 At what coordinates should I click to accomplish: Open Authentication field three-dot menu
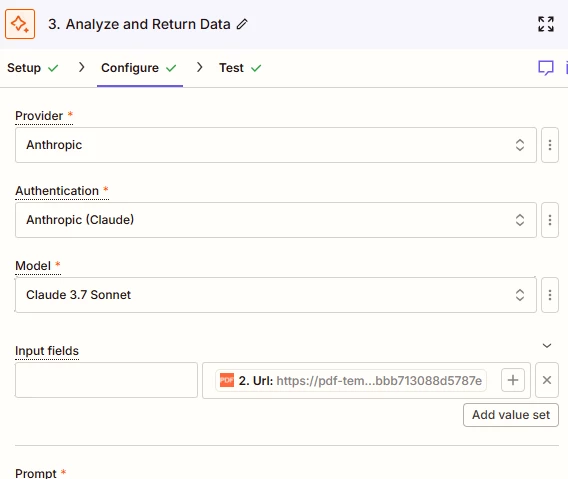click(550, 220)
